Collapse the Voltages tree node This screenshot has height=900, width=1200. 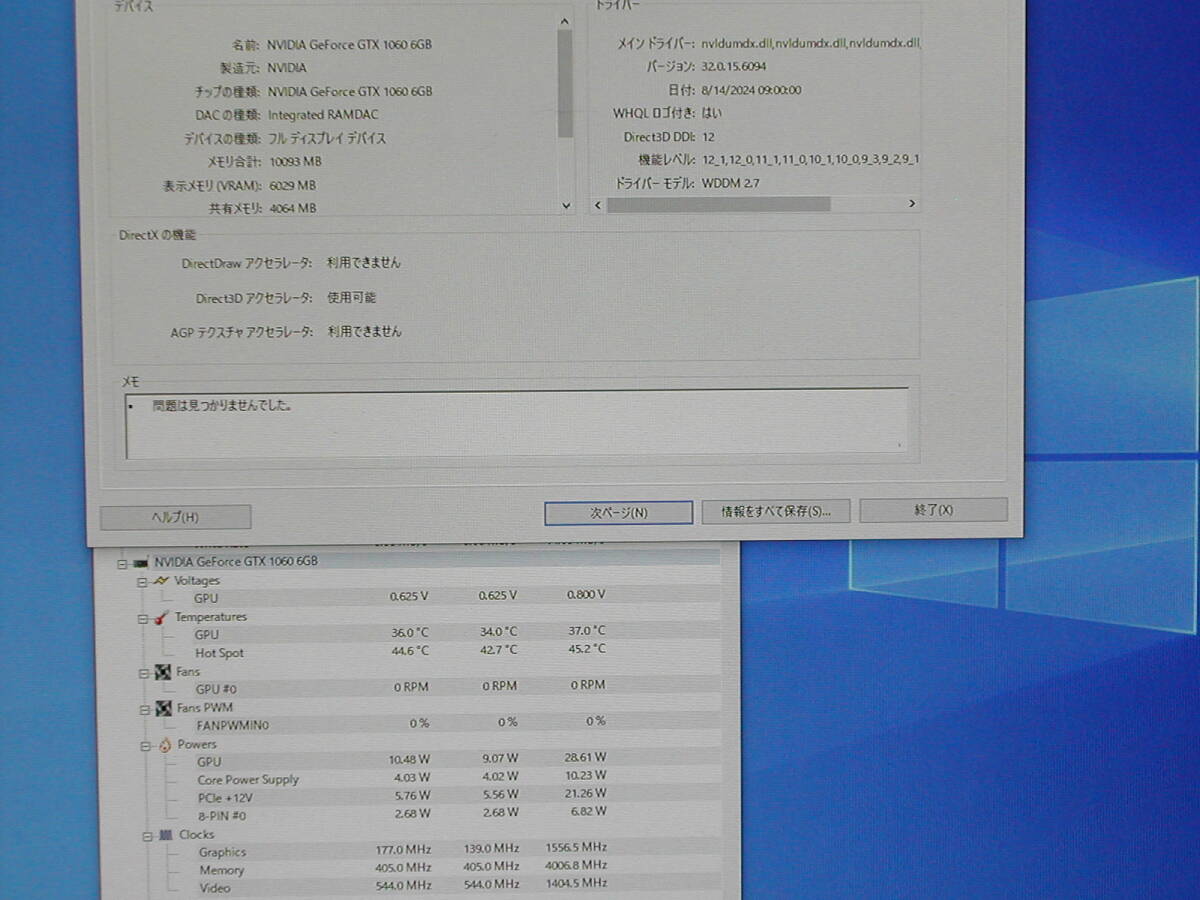pos(142,581)
